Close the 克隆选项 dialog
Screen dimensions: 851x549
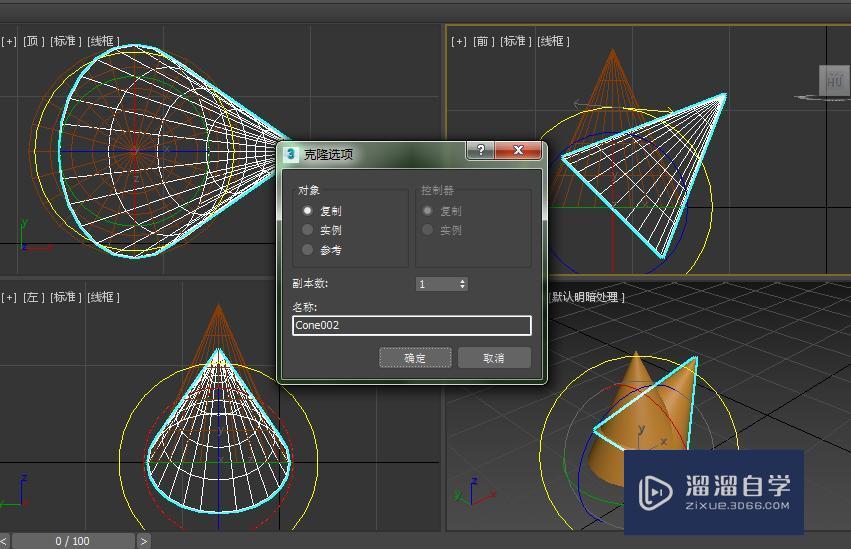point(518,150)
